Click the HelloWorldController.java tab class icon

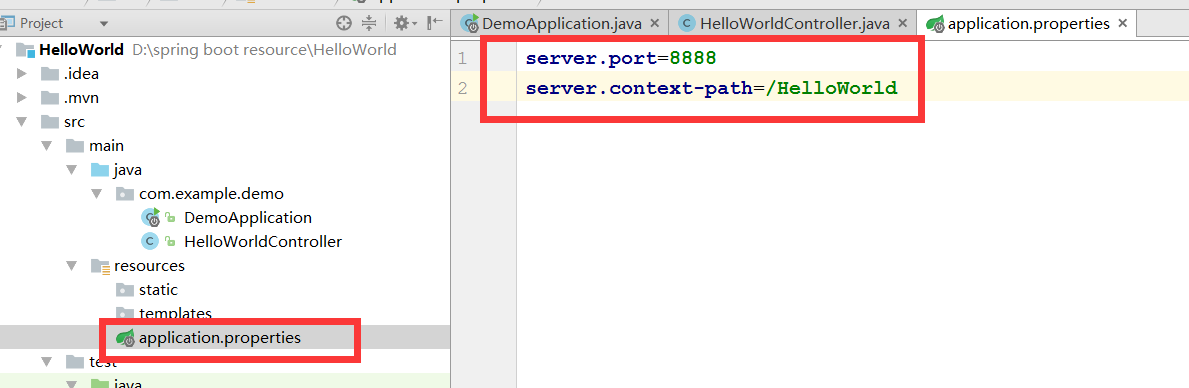click(x=687, y=24)
